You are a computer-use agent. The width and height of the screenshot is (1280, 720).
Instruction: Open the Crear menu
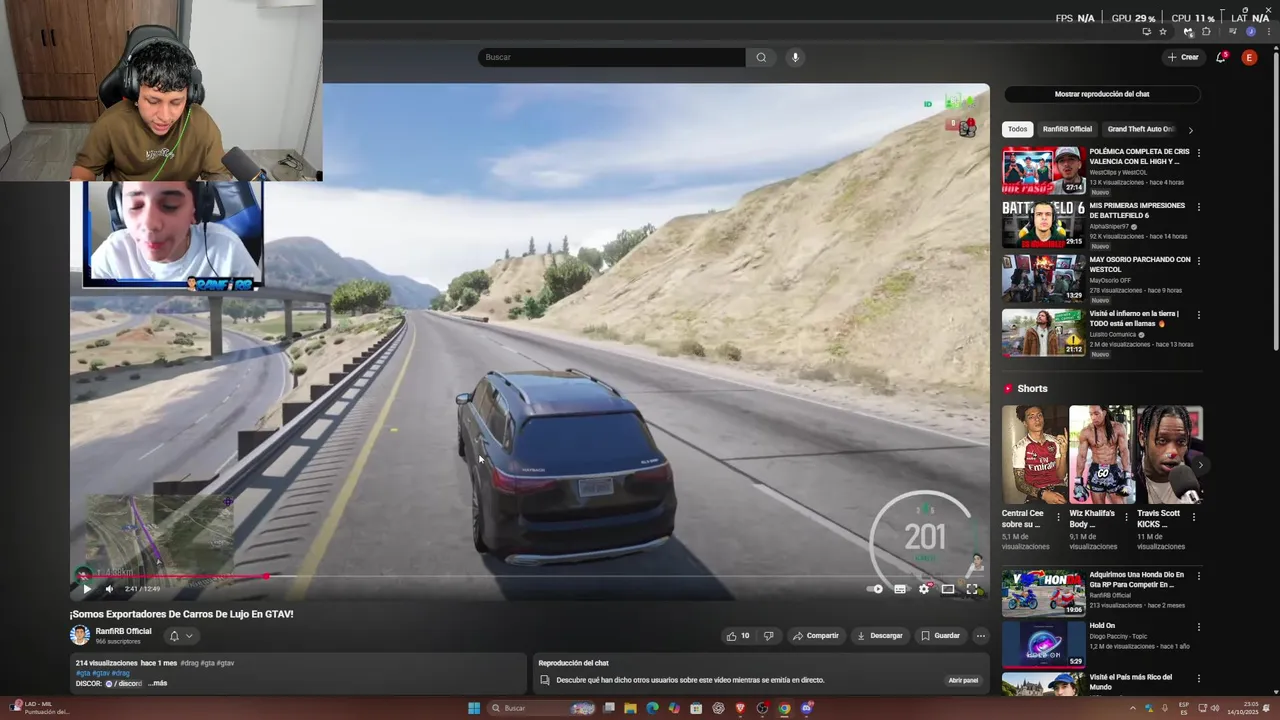coord(1183,57)
